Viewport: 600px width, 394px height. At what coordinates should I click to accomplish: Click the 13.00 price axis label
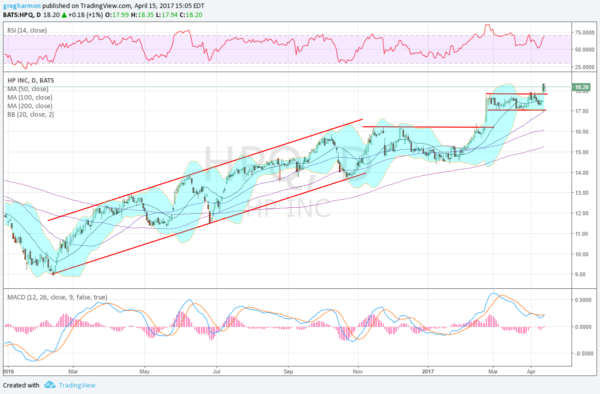click(x=582, y=193)
